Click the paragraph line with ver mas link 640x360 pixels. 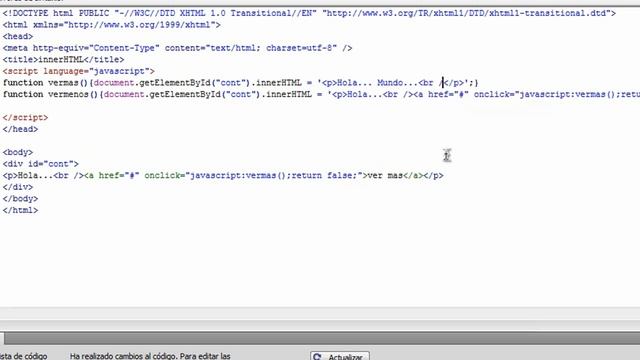[223, 176]
